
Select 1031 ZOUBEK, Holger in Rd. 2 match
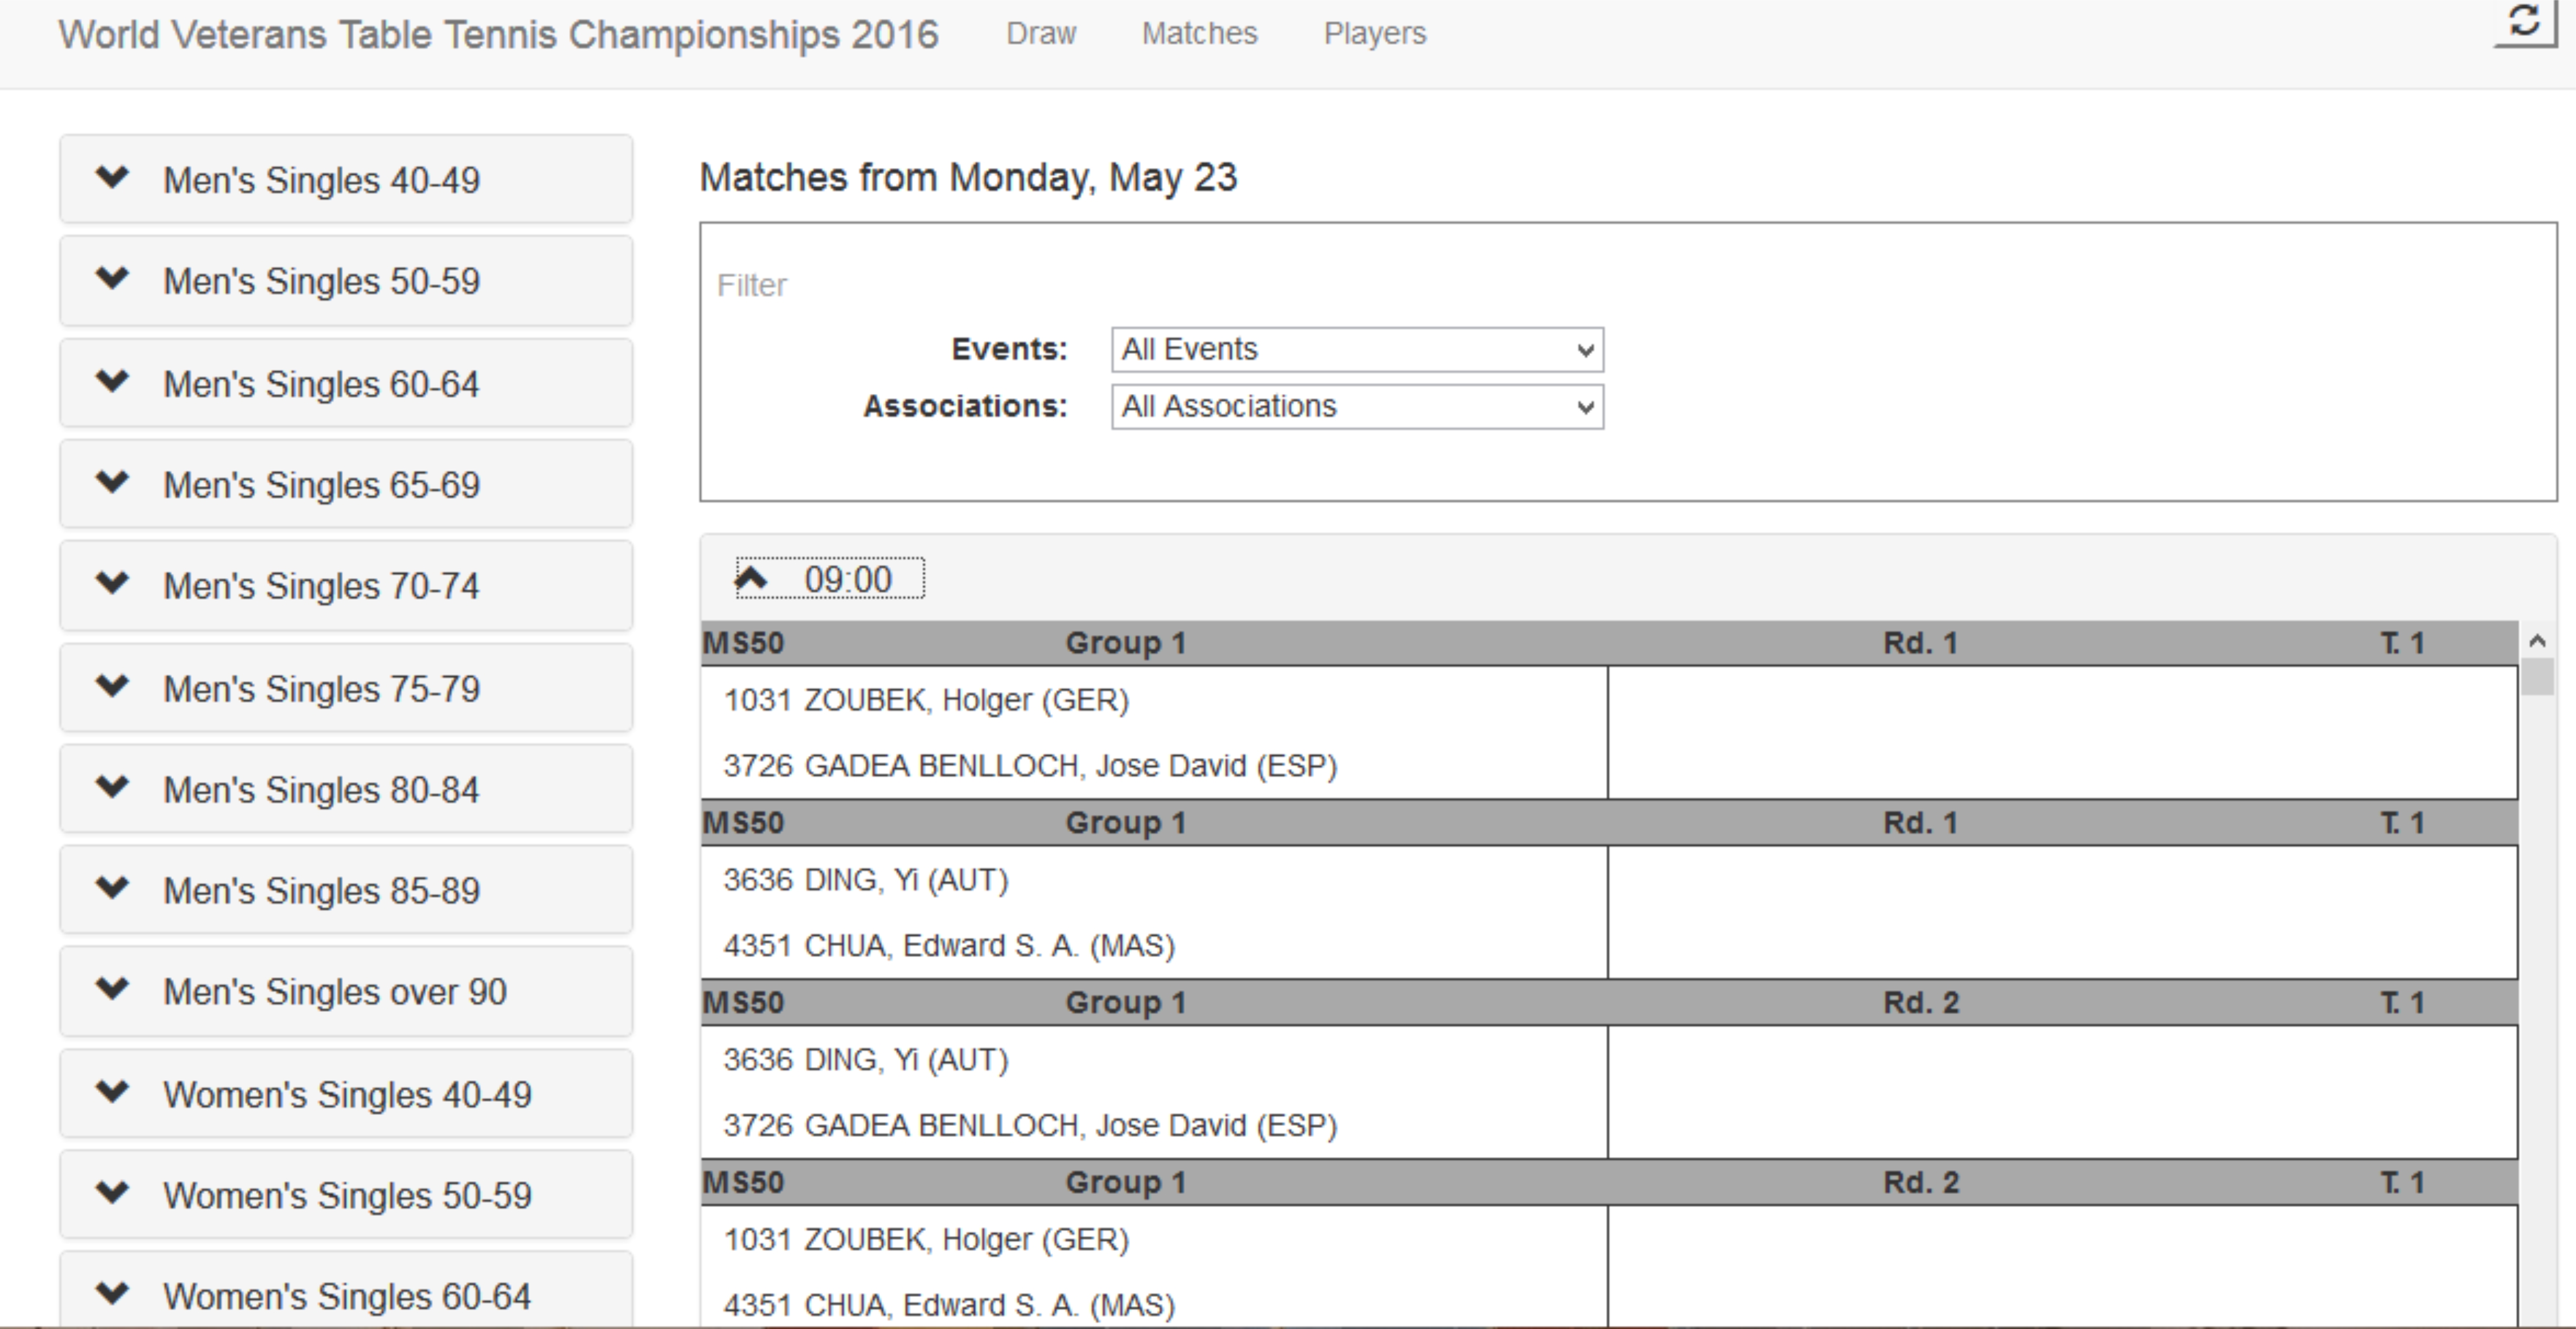click(926, 1241)
